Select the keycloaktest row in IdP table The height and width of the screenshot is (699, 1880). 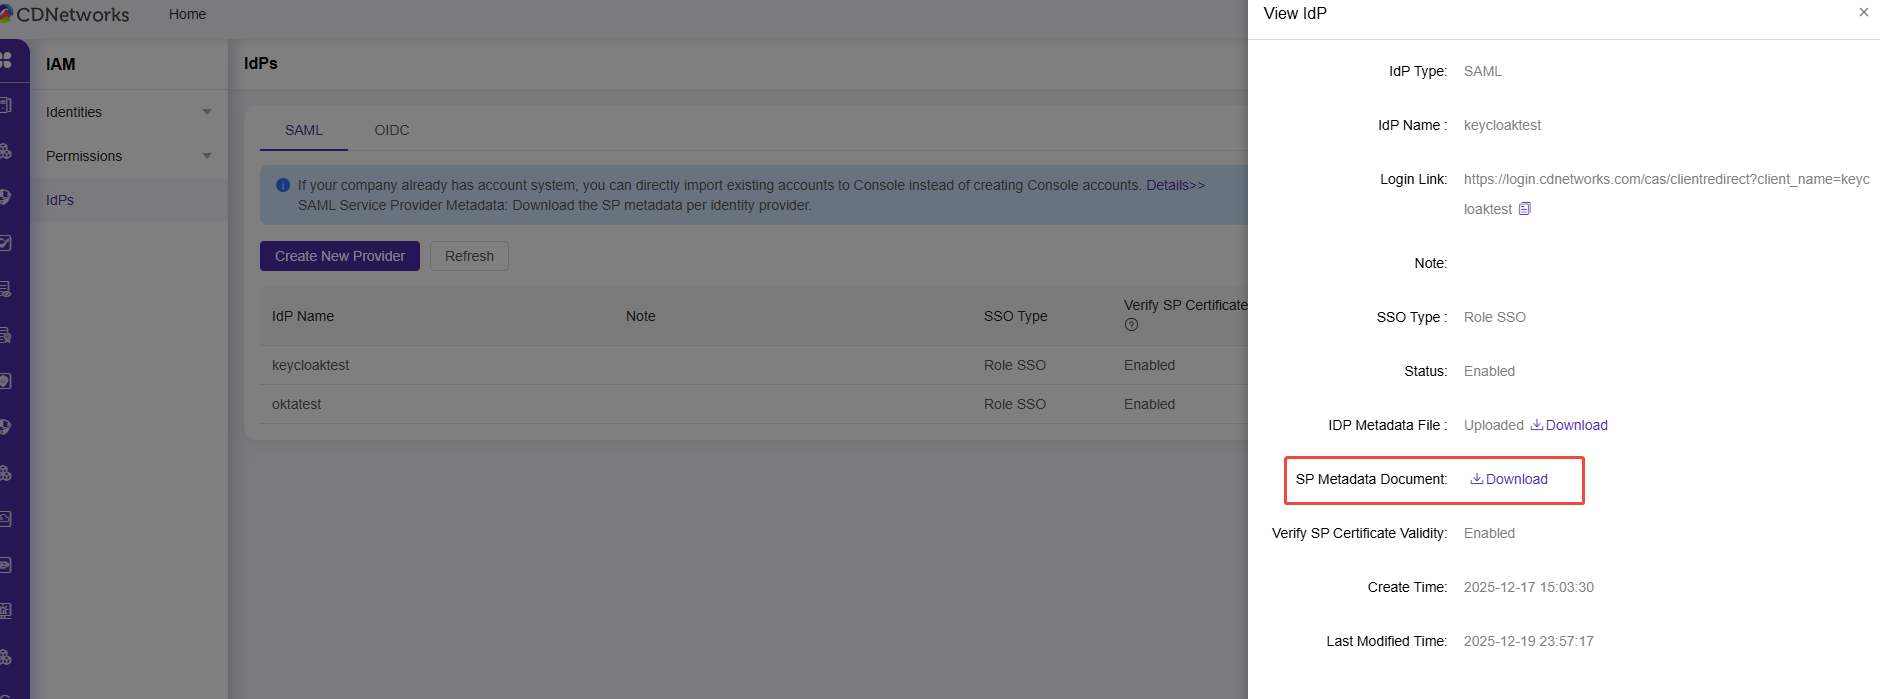754,365
